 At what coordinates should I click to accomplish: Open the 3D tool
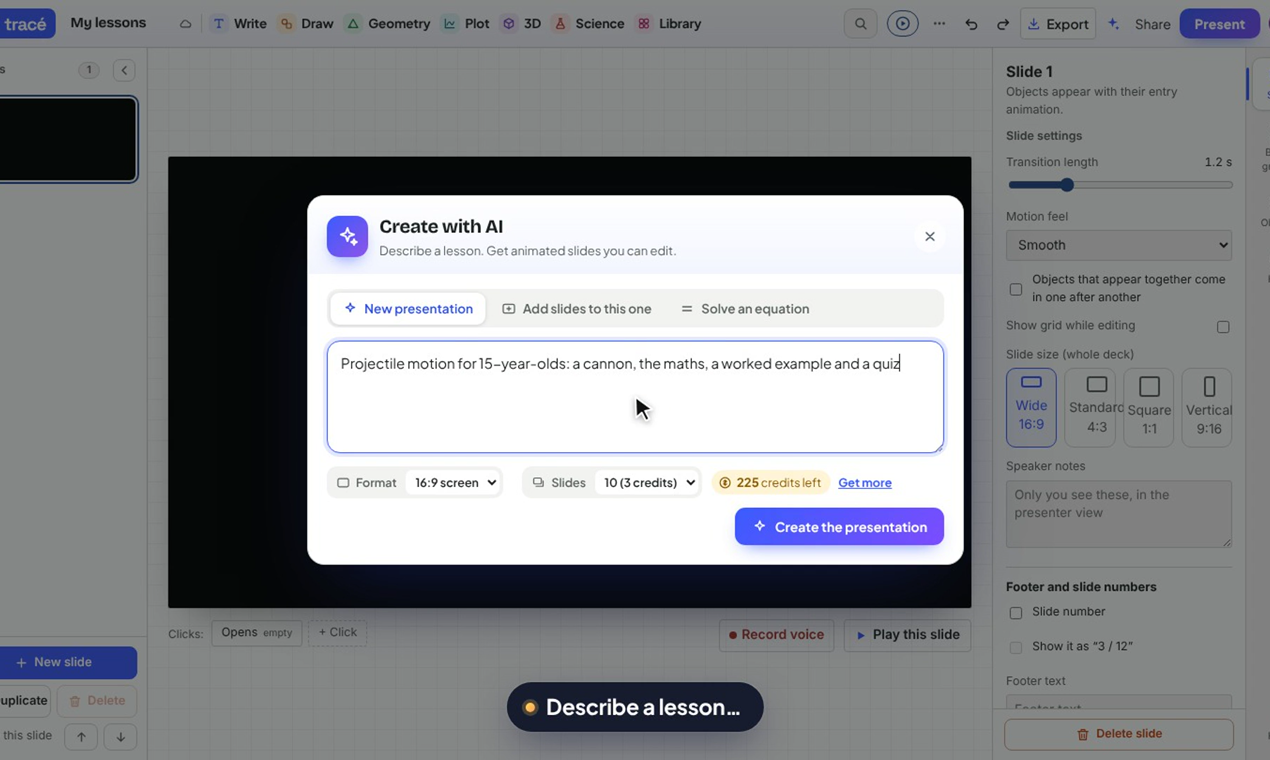pos(522,24)
